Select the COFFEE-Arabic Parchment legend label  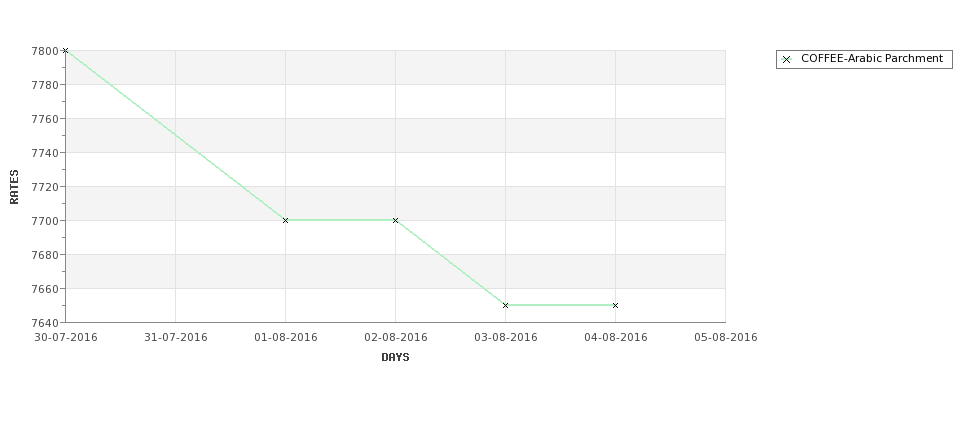(x=872, y=58)
